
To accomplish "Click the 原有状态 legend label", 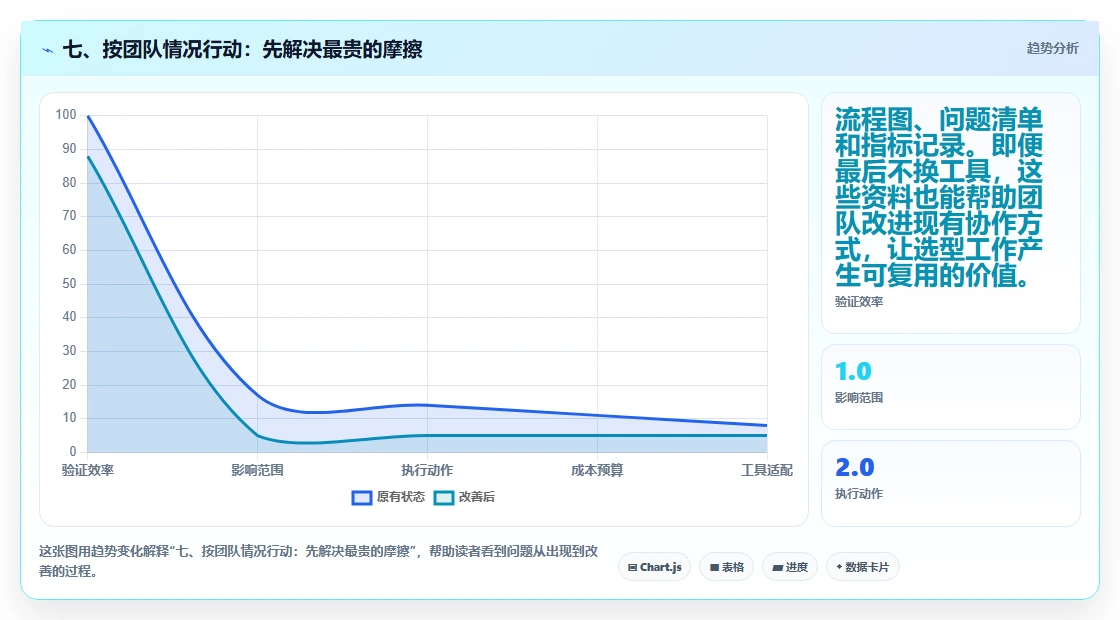I will tap(401, 497).
